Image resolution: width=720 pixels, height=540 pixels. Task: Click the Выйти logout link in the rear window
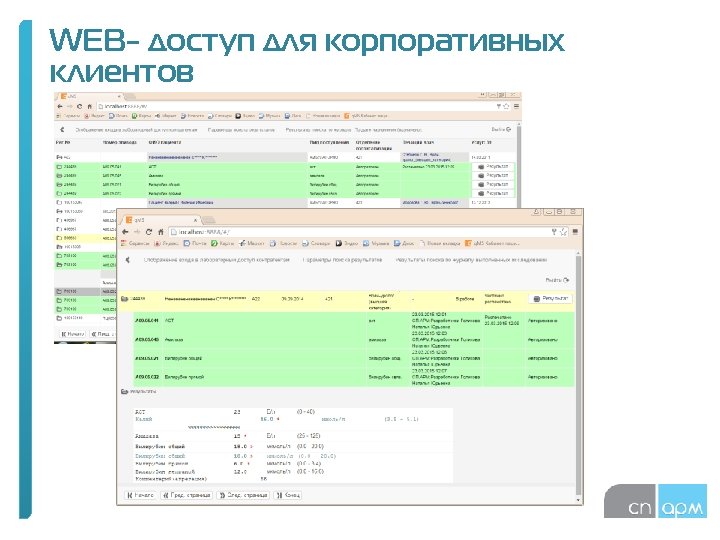pos(501,130)
